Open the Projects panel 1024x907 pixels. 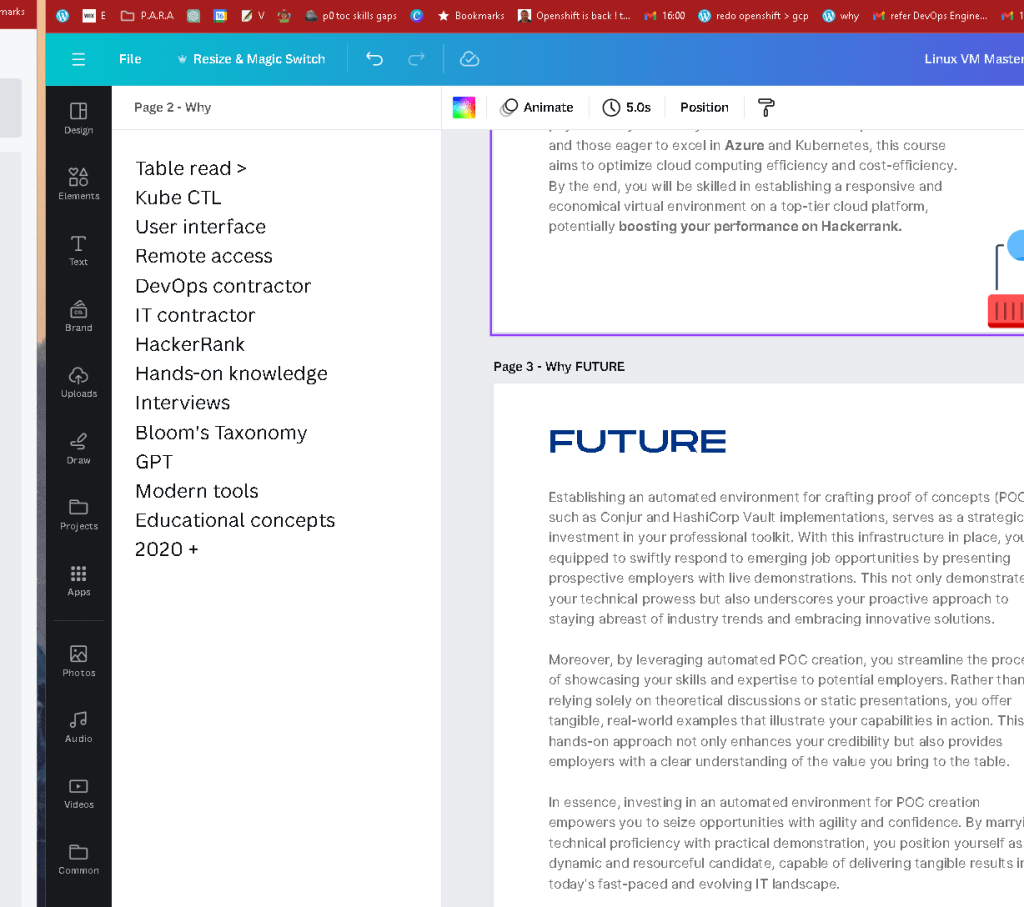[x=78, y=515]
